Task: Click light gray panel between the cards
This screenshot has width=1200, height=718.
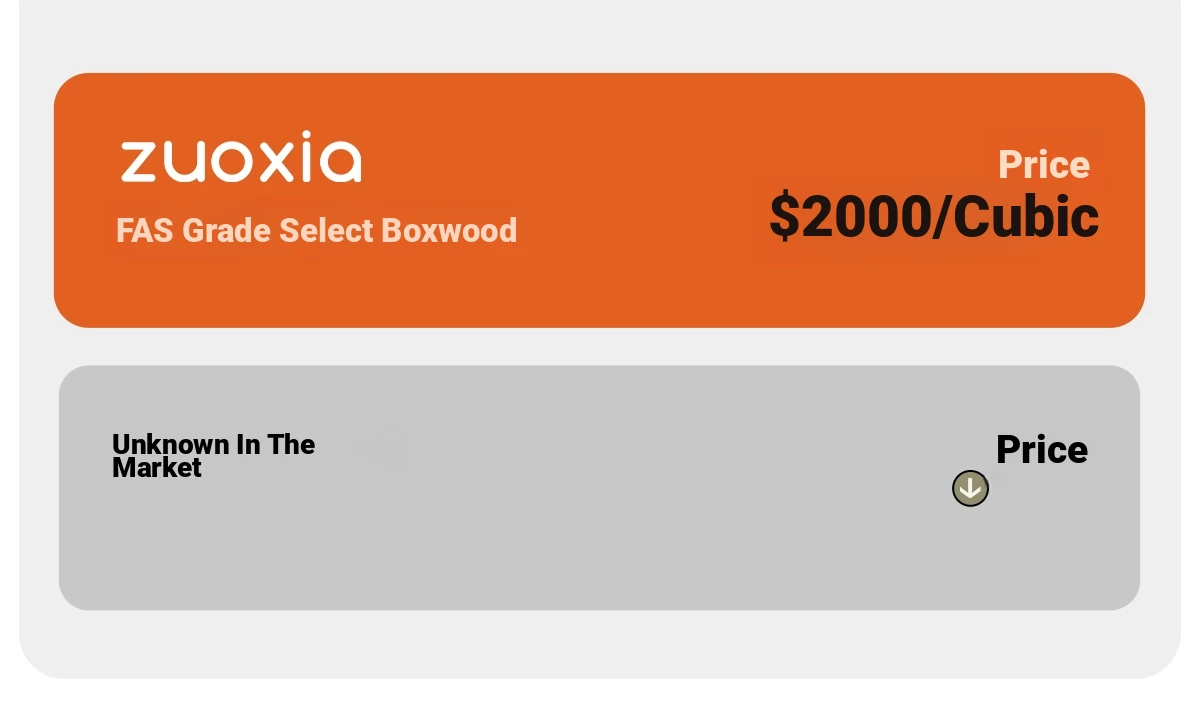Action: pyautogui.click(x=599, y=346)
